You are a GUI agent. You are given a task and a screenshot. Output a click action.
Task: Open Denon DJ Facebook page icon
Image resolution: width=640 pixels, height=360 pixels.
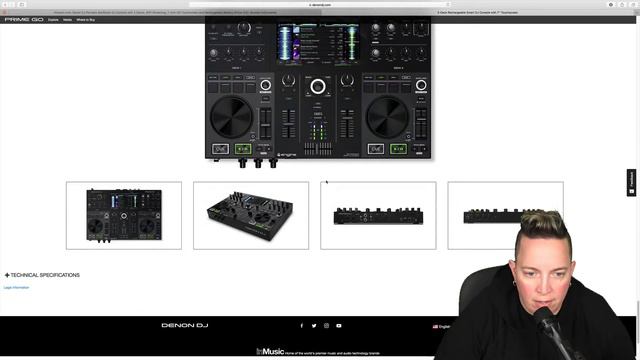pos(302,326)
